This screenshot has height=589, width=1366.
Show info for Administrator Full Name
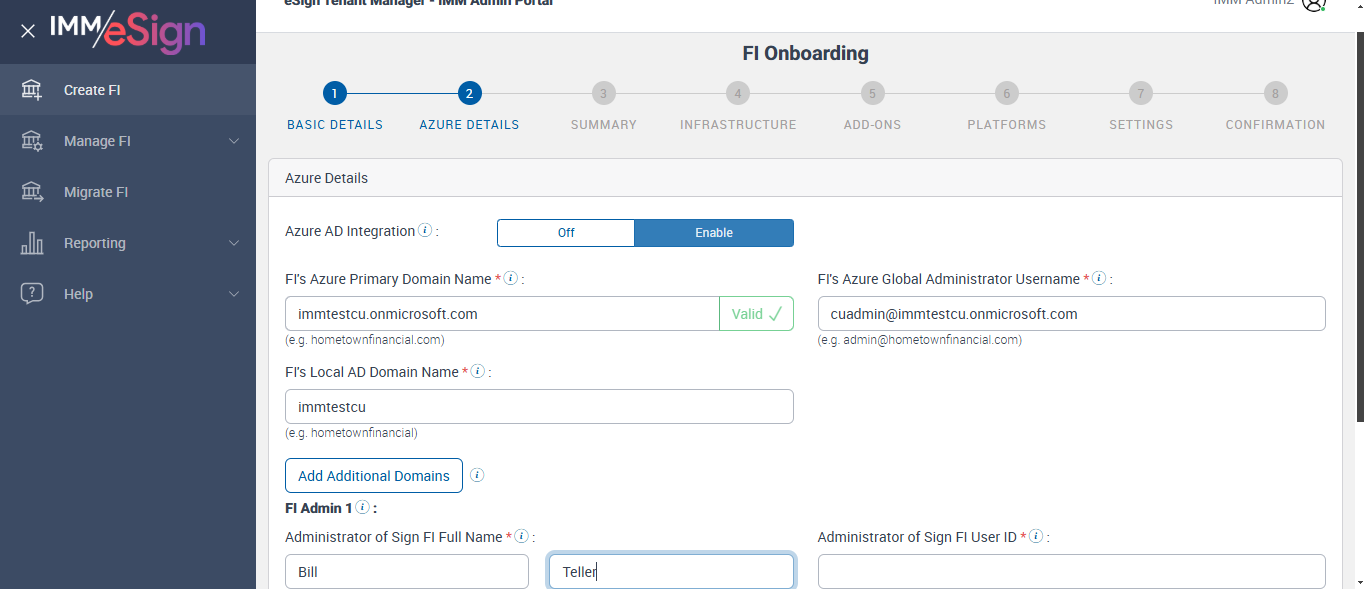pyautogui.click(x=522, y=537)
